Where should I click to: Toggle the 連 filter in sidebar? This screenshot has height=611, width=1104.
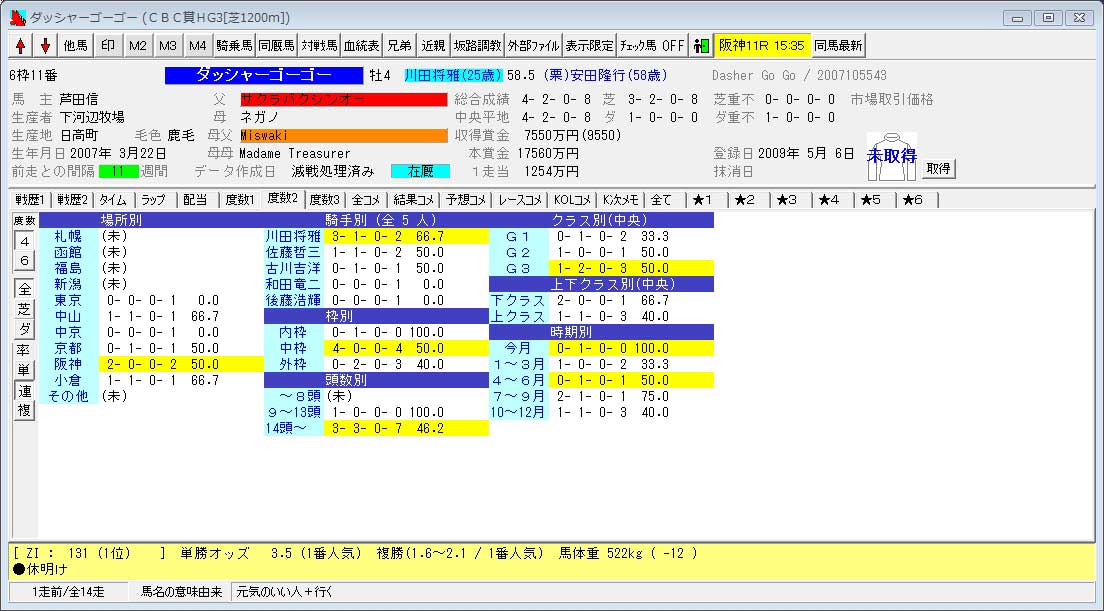coord(25,390)
